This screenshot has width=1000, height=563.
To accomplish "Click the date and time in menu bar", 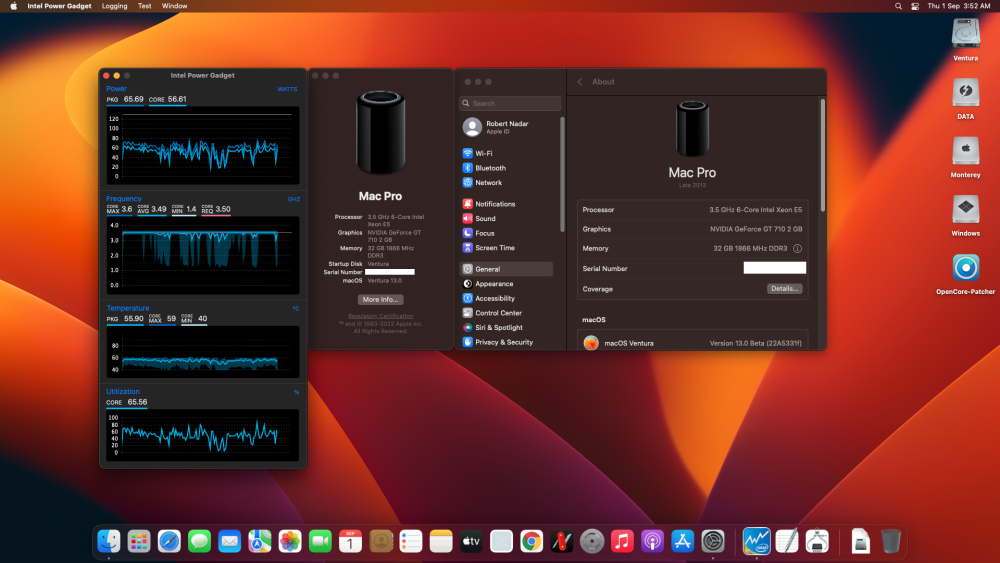I will click(959, 6).
